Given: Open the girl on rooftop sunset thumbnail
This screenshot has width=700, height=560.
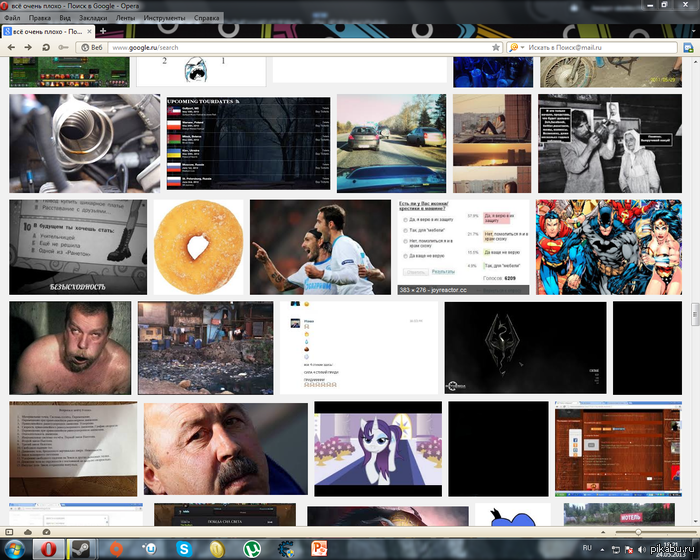Looking at the screenshot, I should pyautogui.click(x=492, y=143).
